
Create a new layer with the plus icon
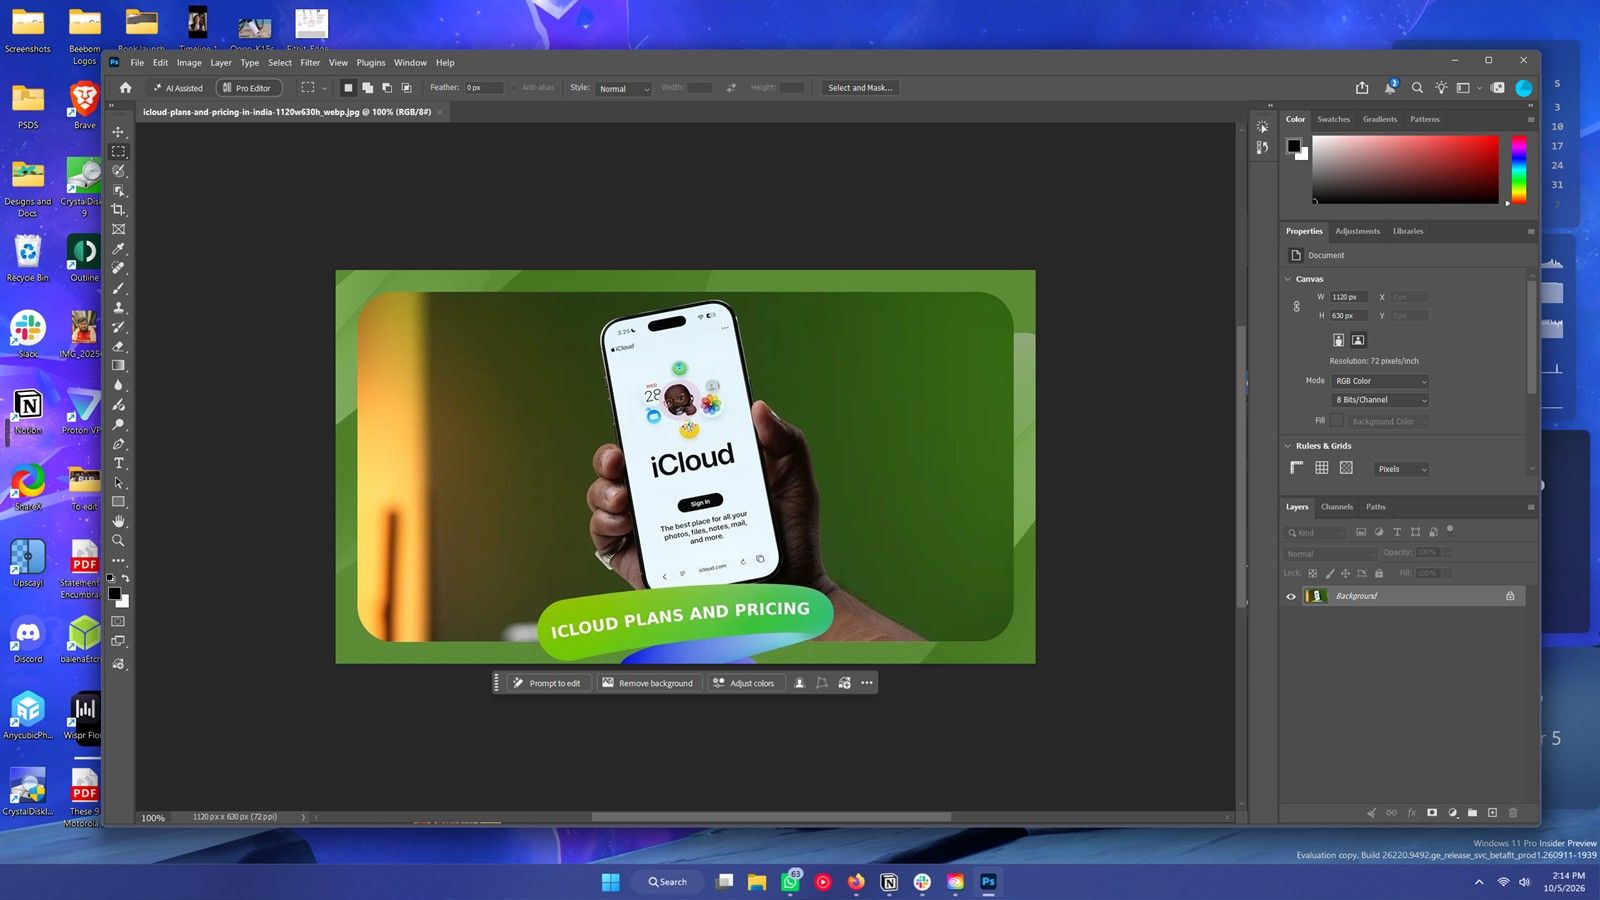coord(1492,813)
